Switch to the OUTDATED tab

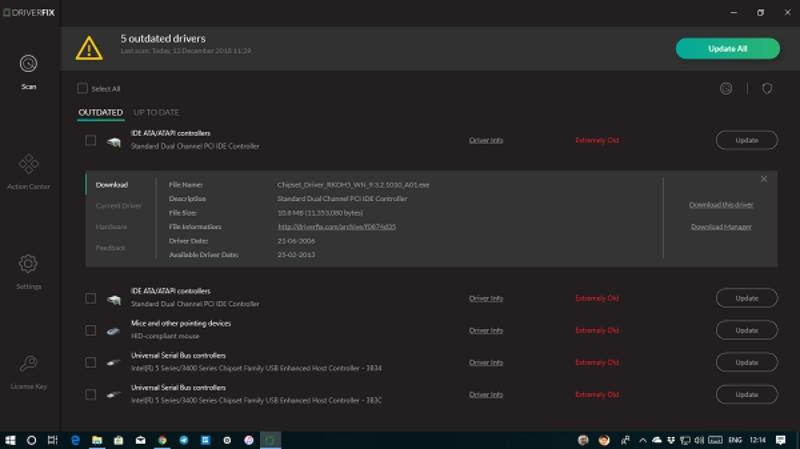[101, 112]
